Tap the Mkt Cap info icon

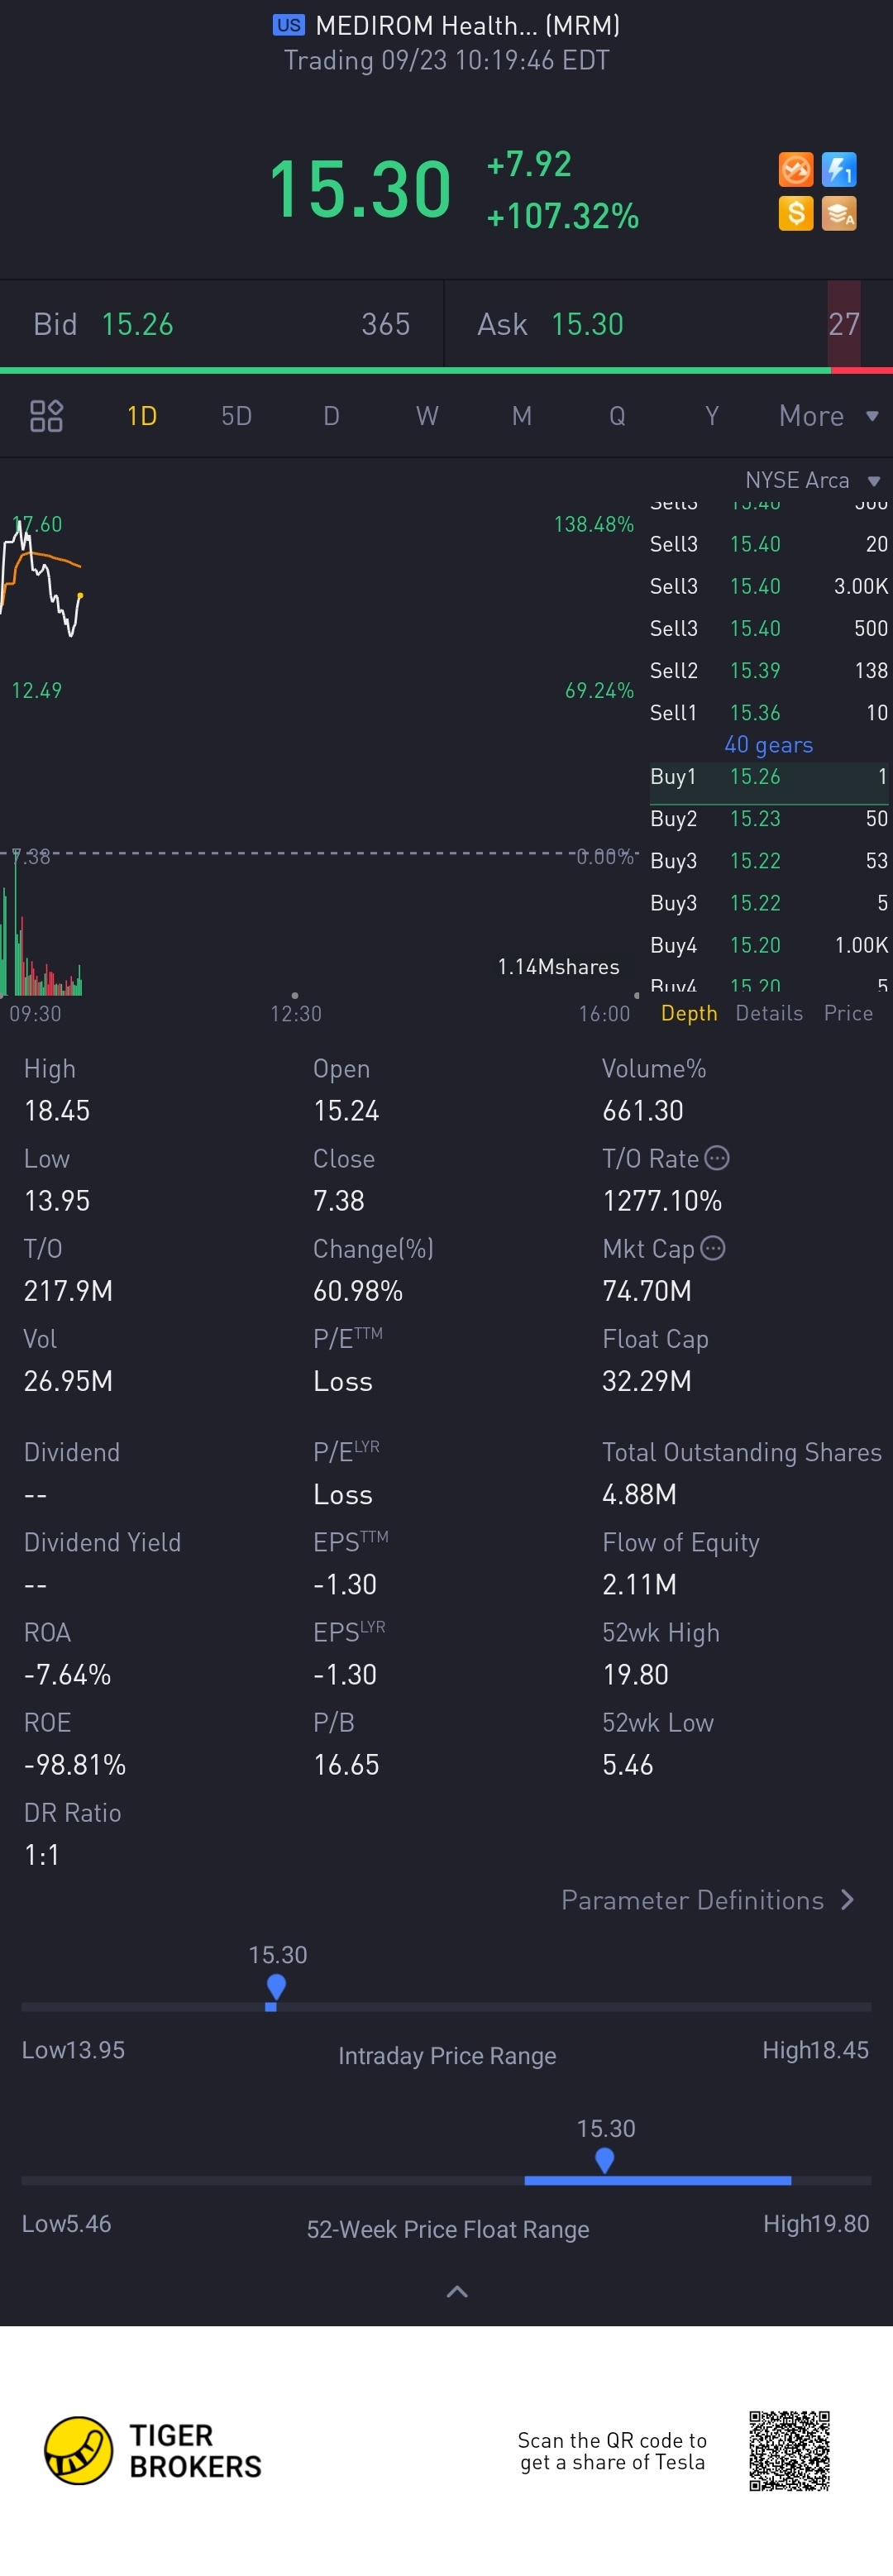click(713, 1248)
